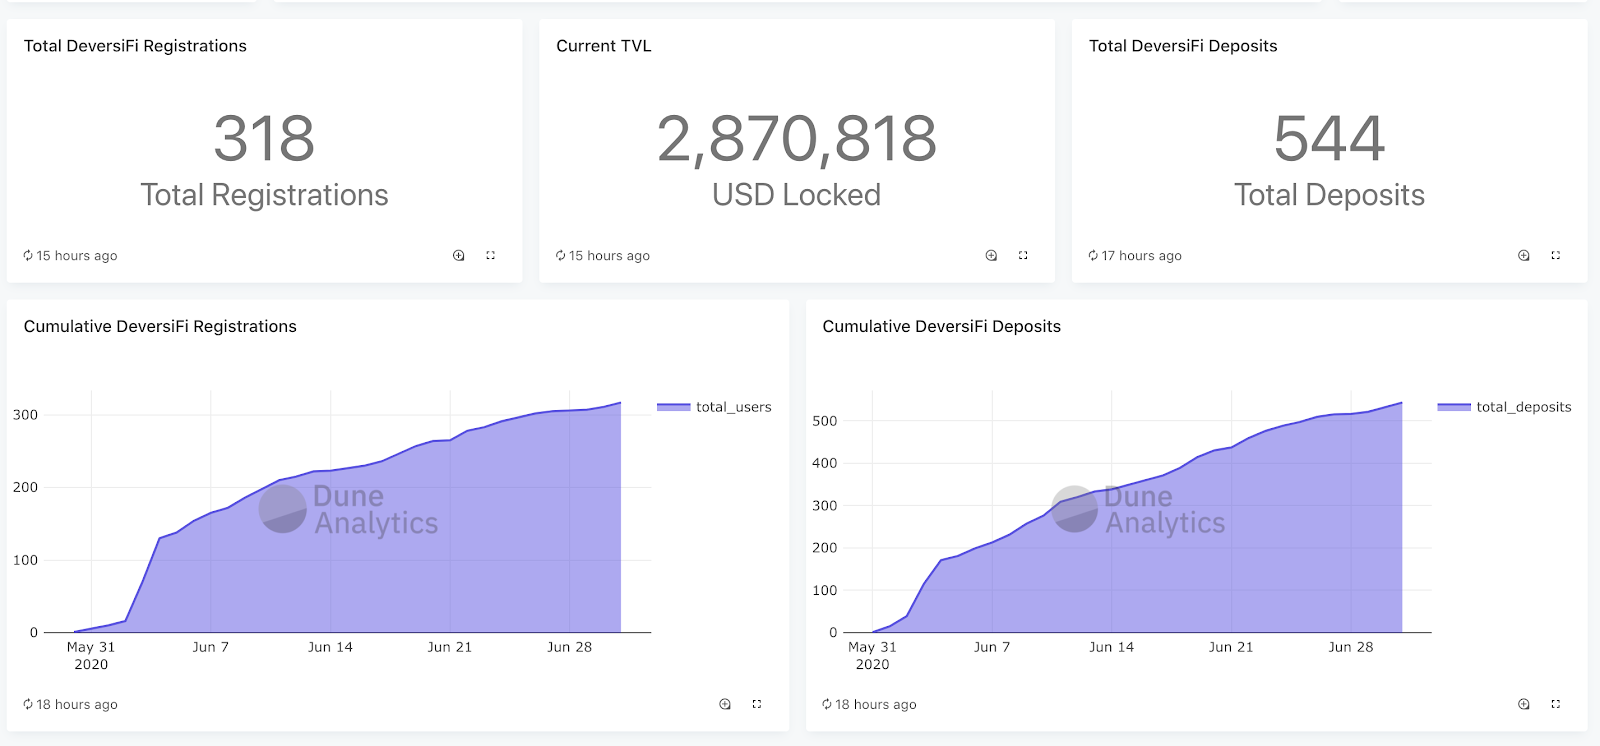The width and height of the screenshot is (1600, 746).
Task: Toggle total_deposits legend series
Action: 1504,407
